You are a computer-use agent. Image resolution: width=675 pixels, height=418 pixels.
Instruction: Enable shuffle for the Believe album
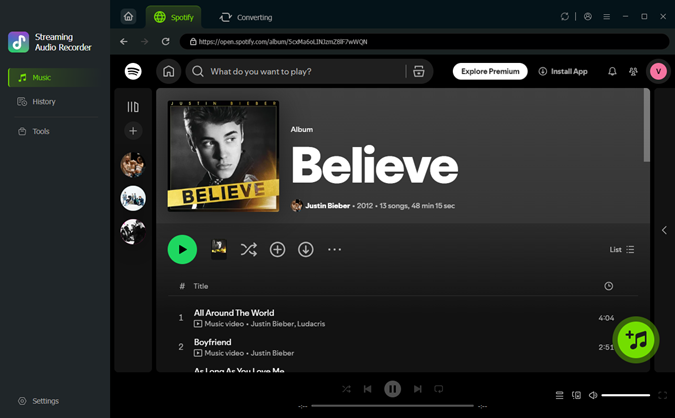[x=248, y=249]
